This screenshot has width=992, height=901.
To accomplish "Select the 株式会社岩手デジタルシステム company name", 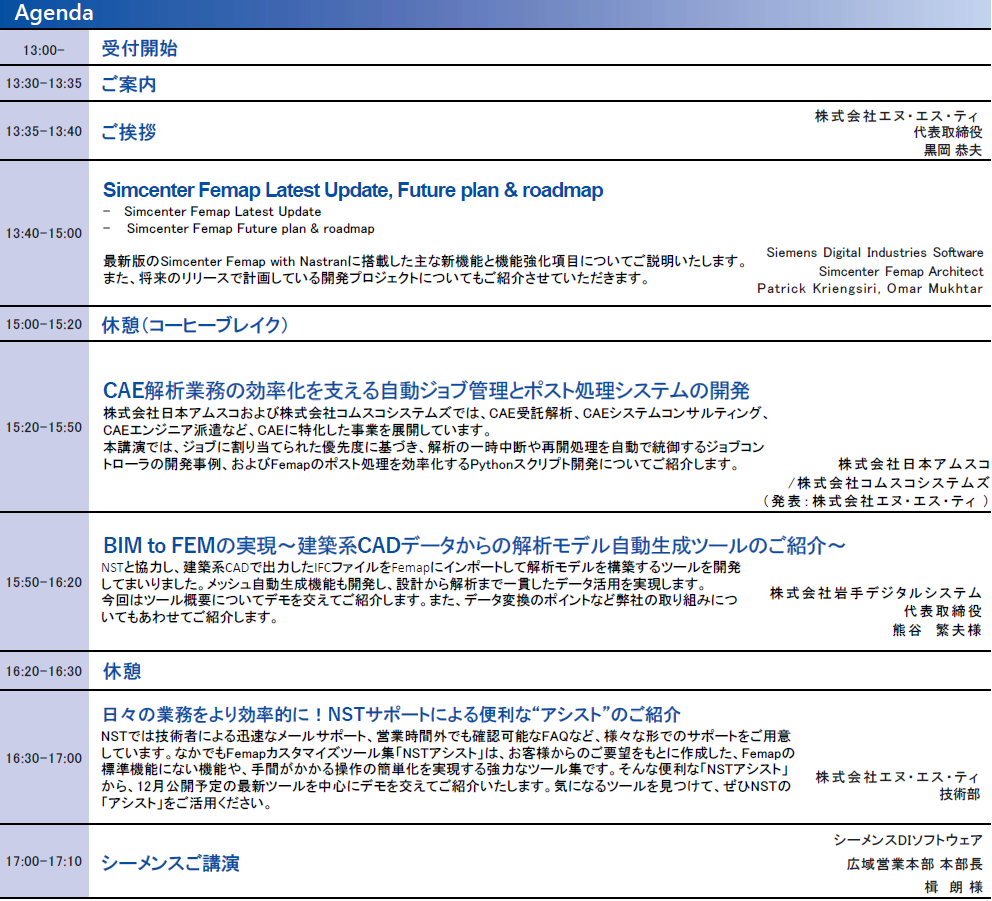I will click(x=875, y=593).
